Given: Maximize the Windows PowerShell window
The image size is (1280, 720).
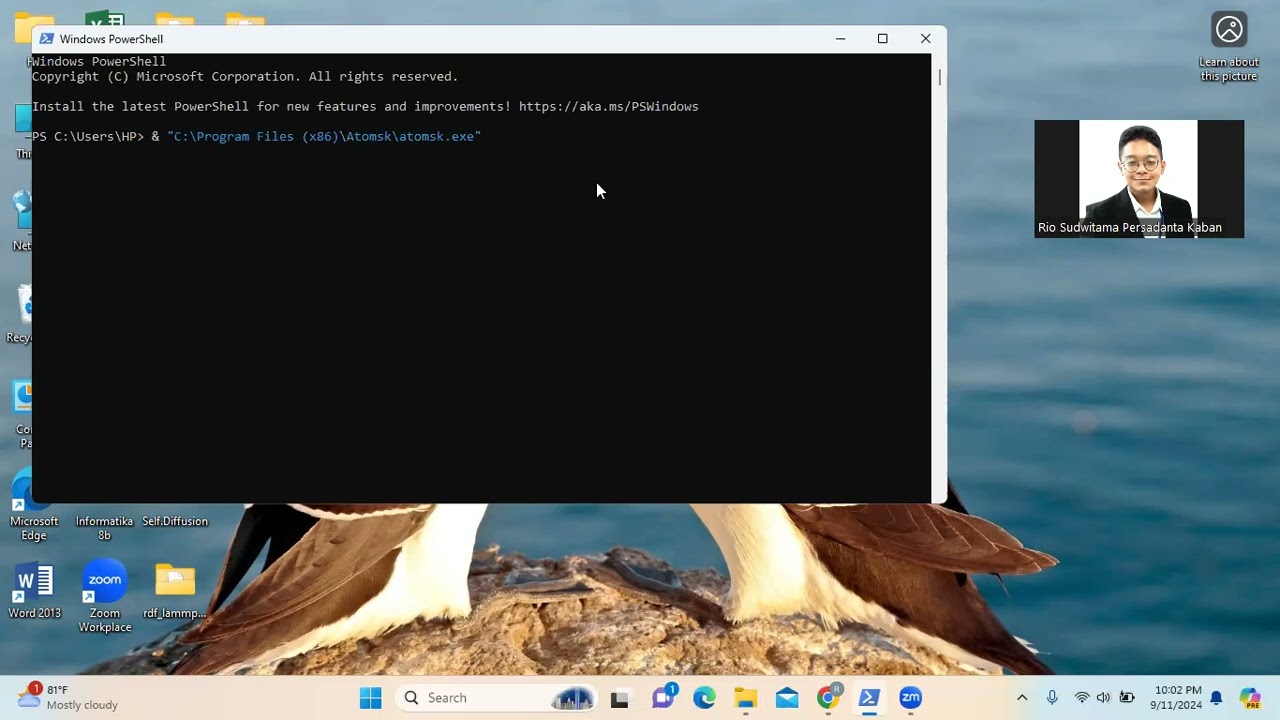Looking at the screenshot, I should click(882, 39).
